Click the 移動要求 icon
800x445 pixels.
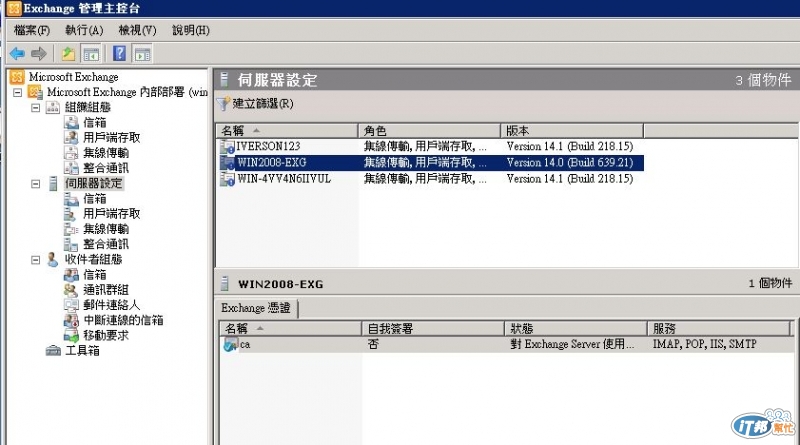point(71,335)
